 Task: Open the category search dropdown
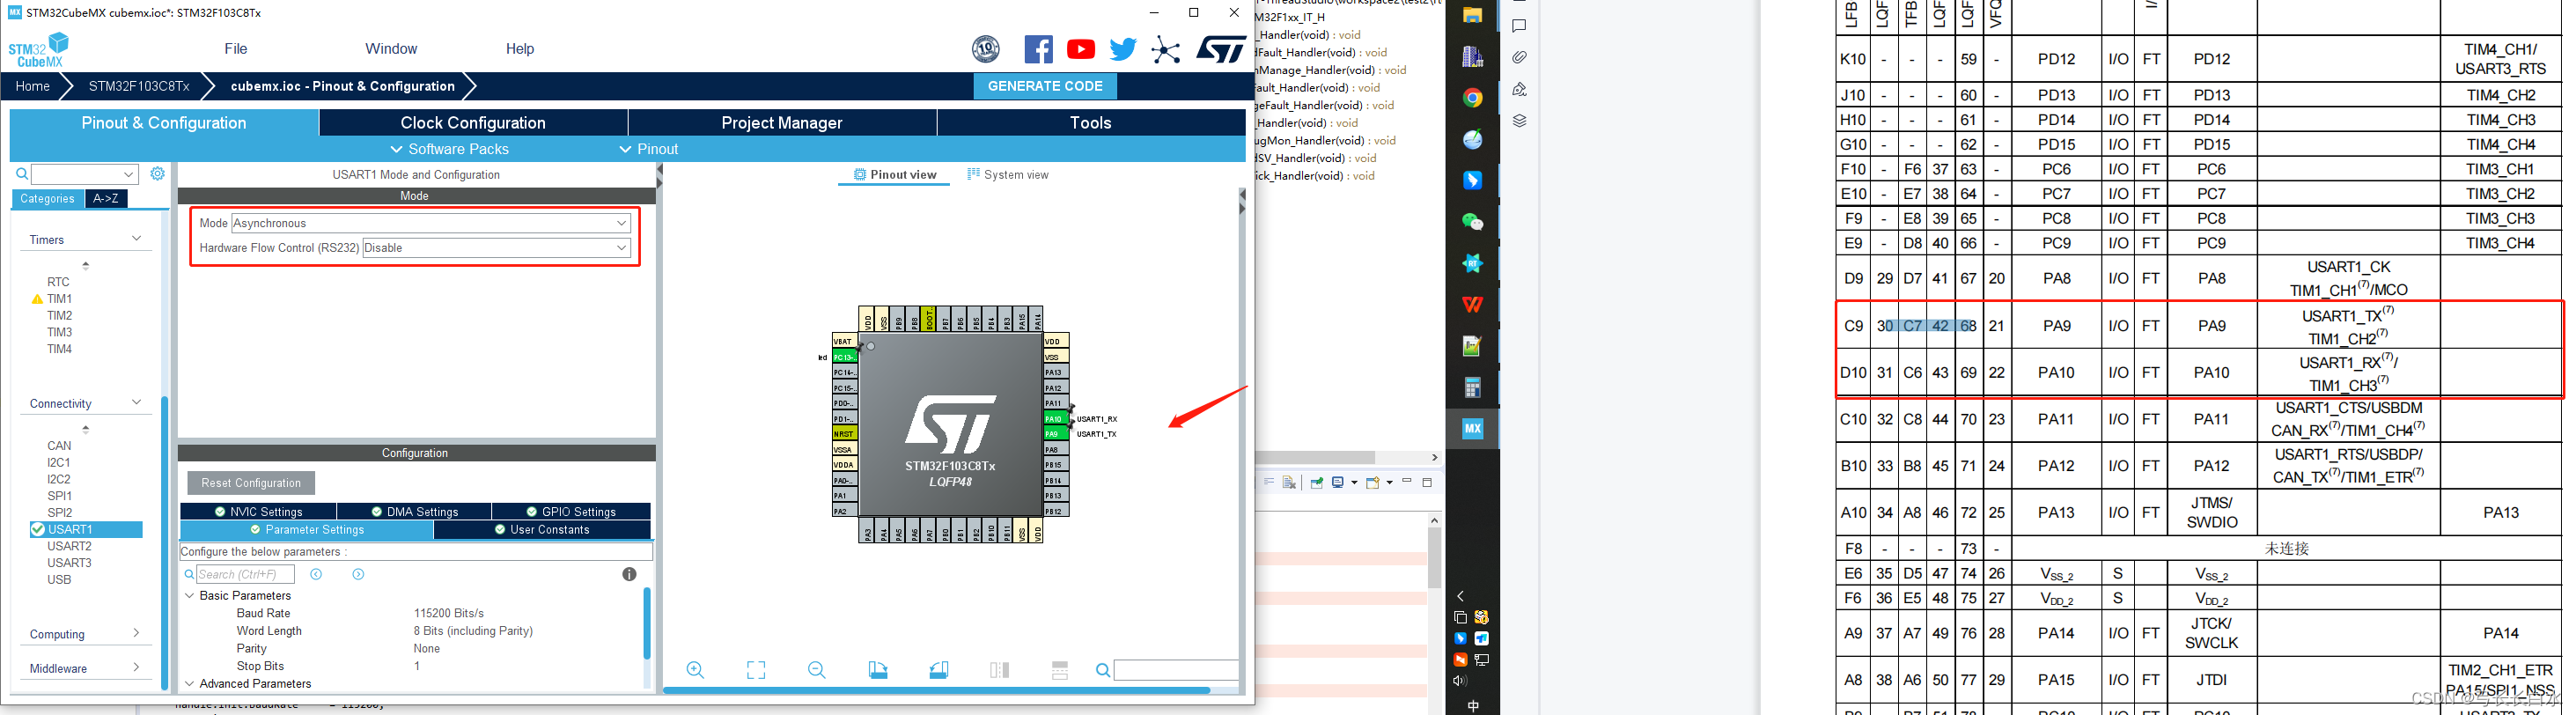[129, 174]
